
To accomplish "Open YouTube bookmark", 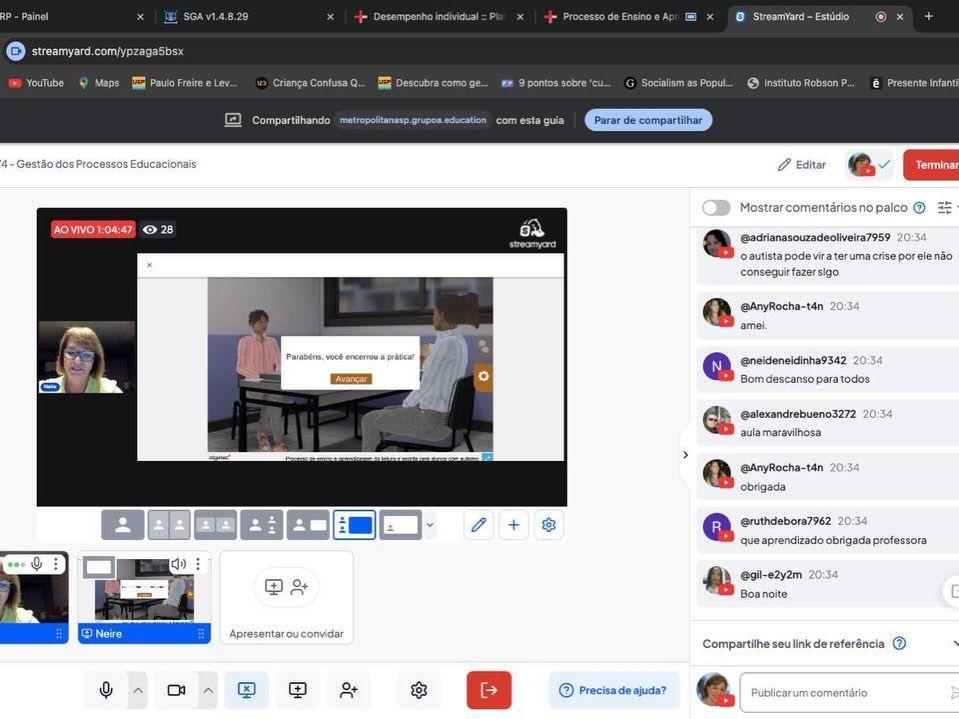I will point(37,83).
